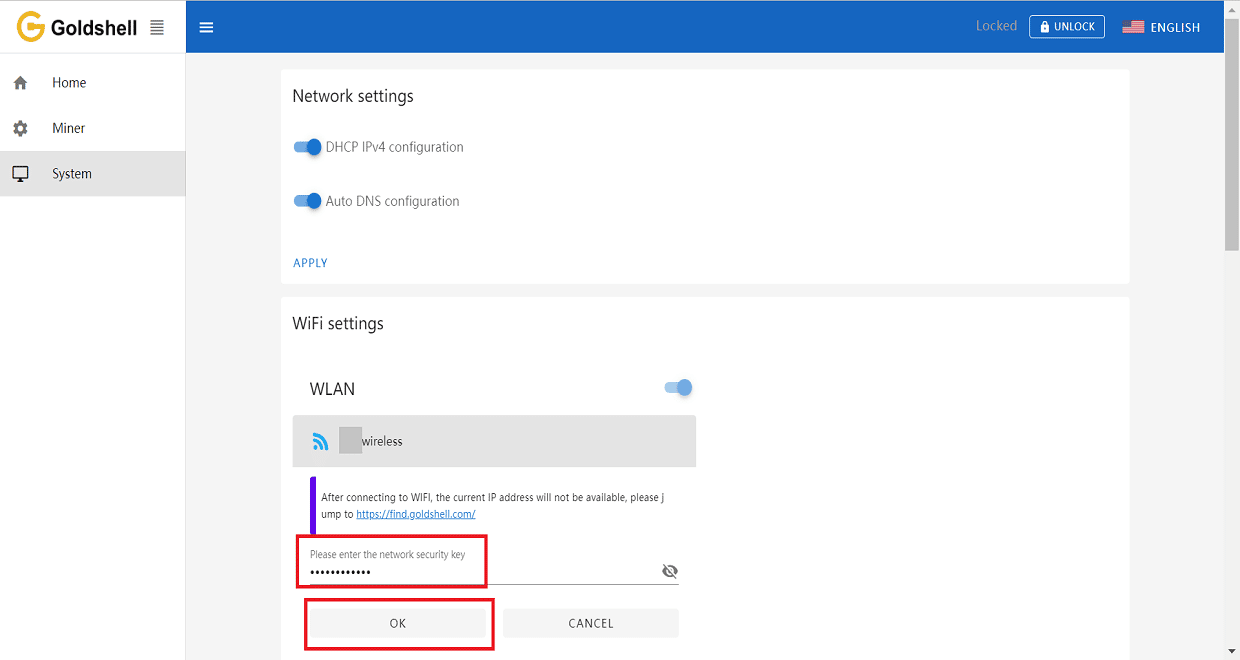Image resolution: width=1240 pixels, height=660 pixels.
Task: Click APPLY in Network settings
Action: coord(310,263)
